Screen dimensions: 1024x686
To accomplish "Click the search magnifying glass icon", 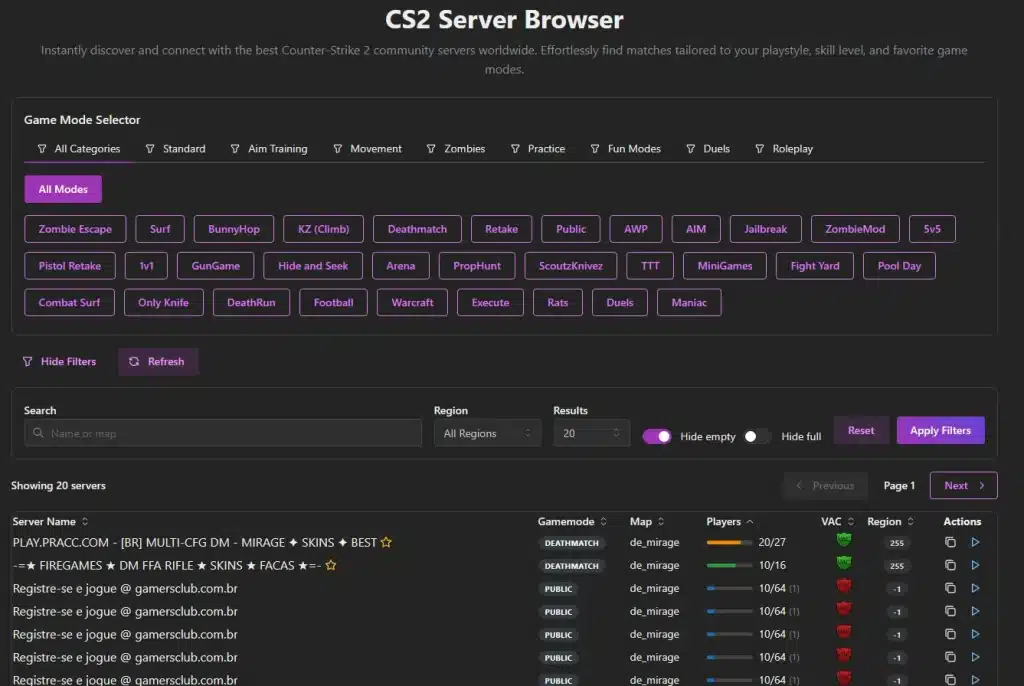I will tap(39, 432).
